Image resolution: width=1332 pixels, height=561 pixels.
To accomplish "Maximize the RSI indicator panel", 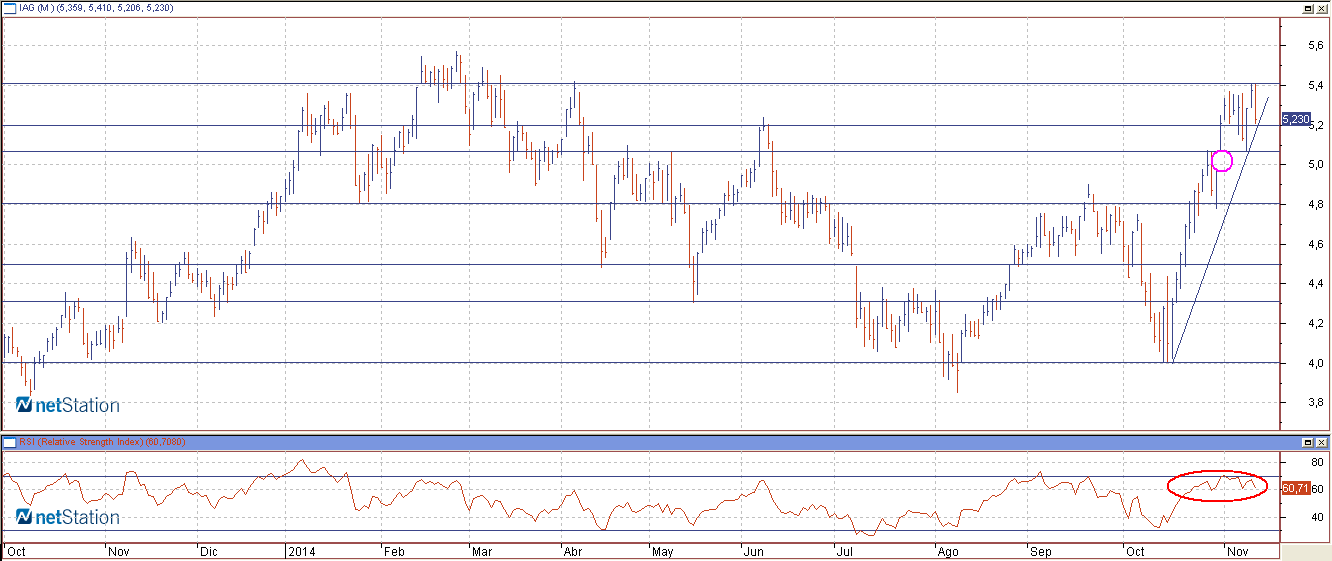I will click(1308, 442).
